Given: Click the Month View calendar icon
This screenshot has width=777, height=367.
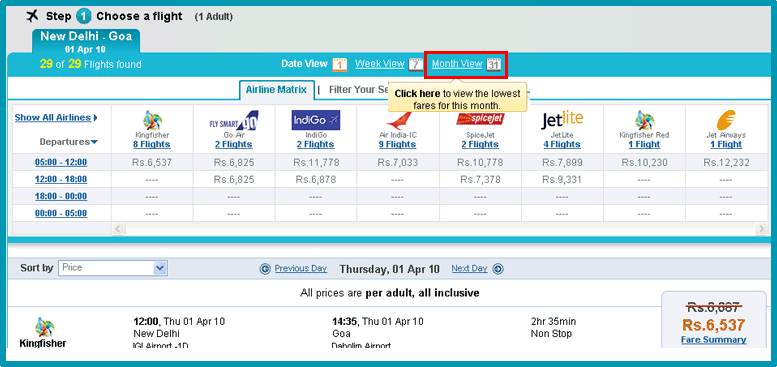Looking at the screenshot, I should (494, 64).
